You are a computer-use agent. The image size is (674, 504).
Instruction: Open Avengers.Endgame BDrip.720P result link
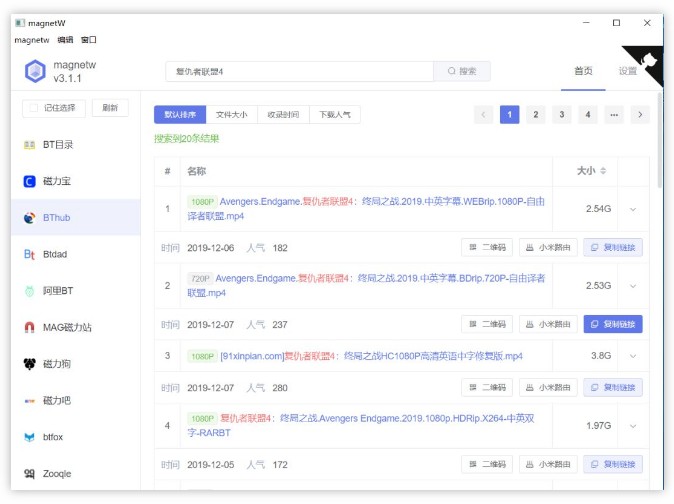coord(366,286)
